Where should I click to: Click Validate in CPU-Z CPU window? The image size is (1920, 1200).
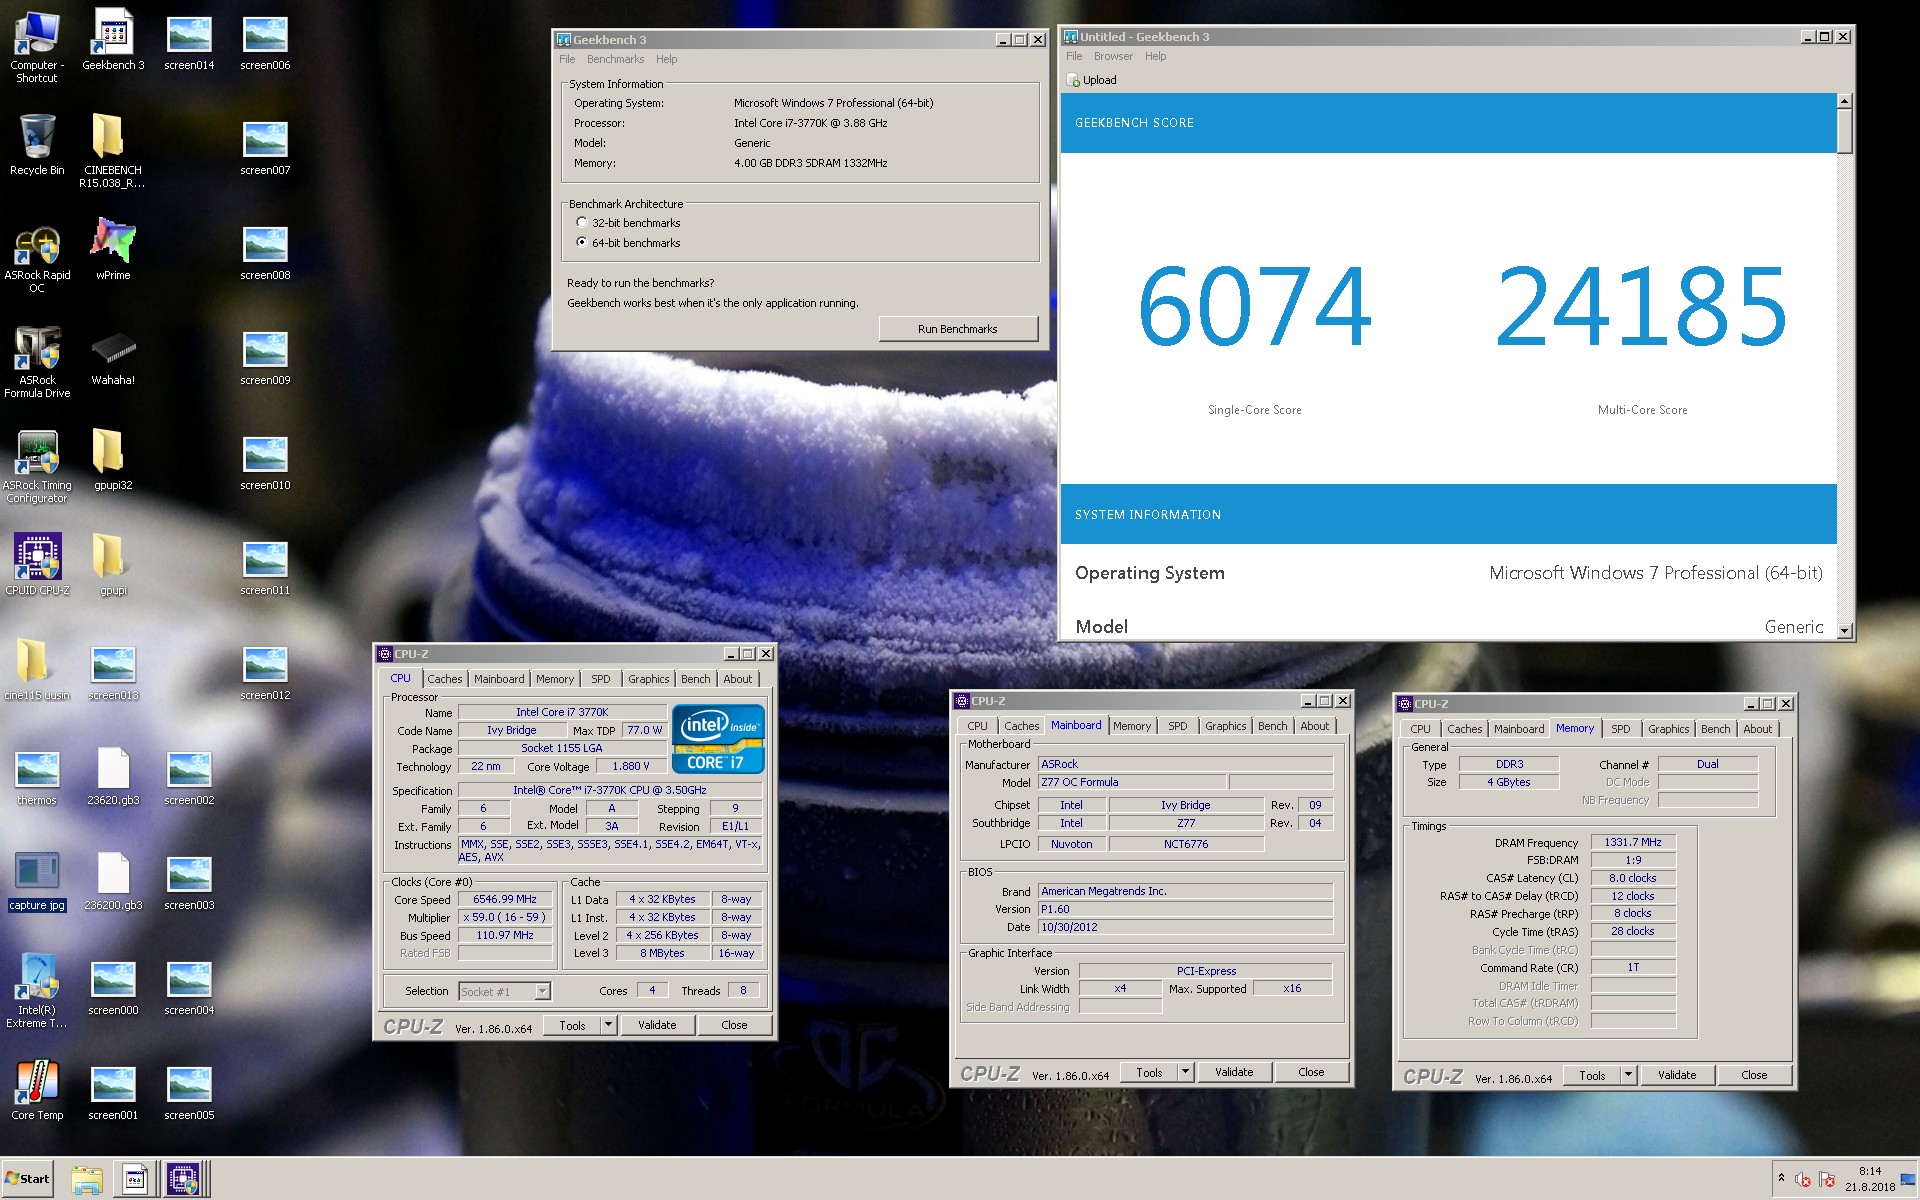click(657, 1025)
